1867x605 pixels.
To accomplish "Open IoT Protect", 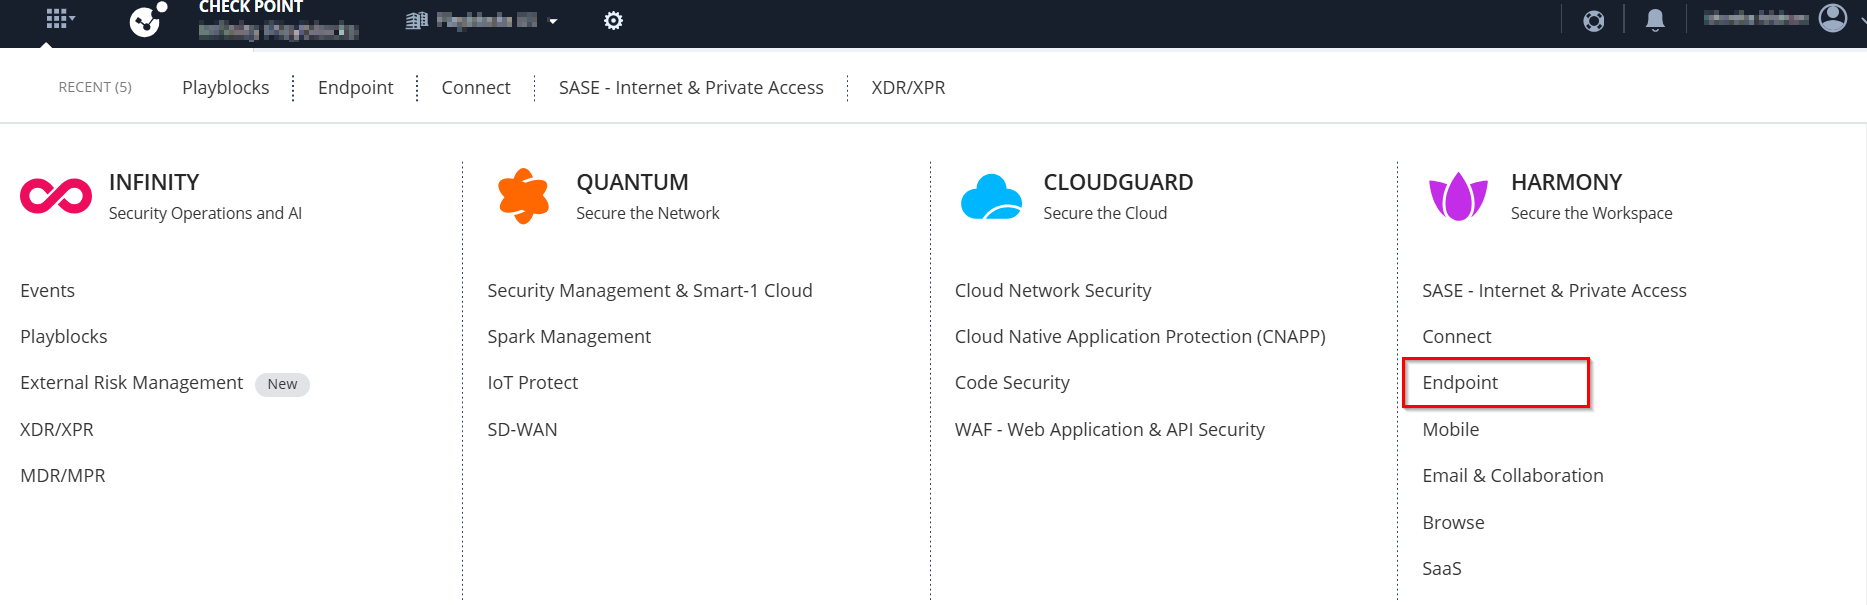I will (x=533, y=382).
